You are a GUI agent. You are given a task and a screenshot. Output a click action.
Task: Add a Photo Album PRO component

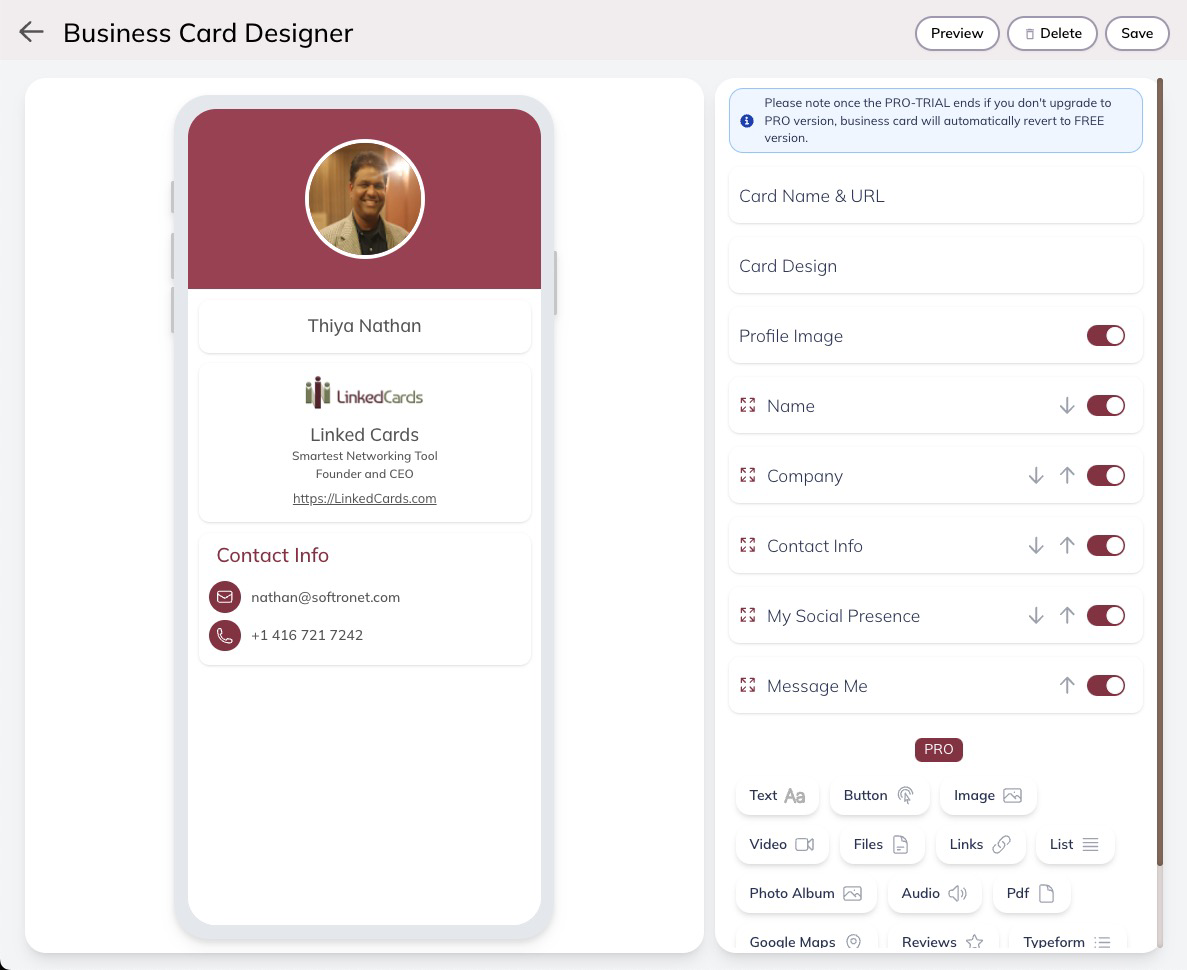pyautogui.click(x=805, y=893)
